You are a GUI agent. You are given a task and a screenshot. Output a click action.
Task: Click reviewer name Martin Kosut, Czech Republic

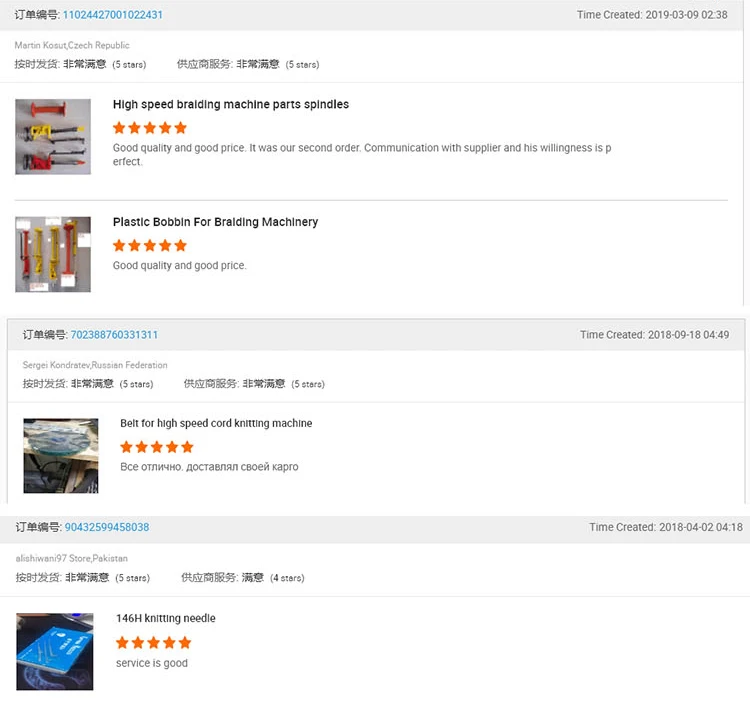coord(72,45)
